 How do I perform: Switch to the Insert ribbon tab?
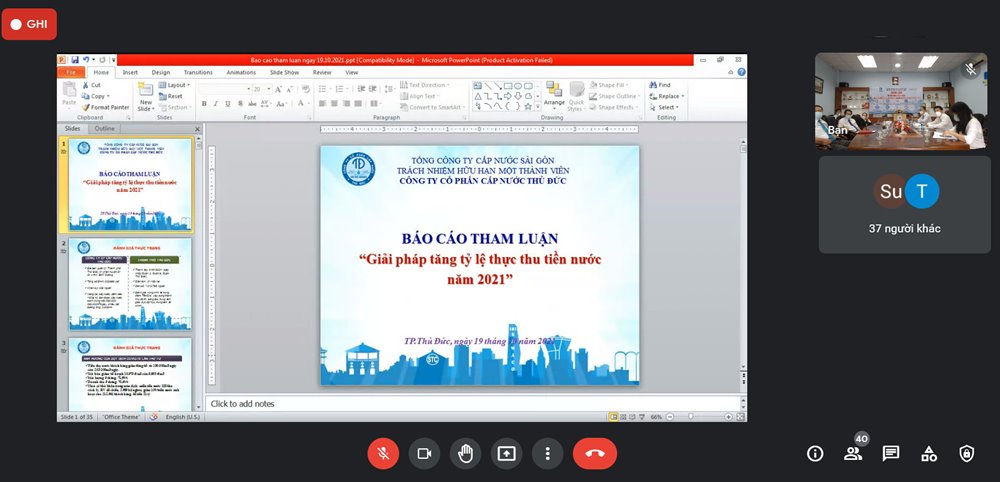coord(130,72)
